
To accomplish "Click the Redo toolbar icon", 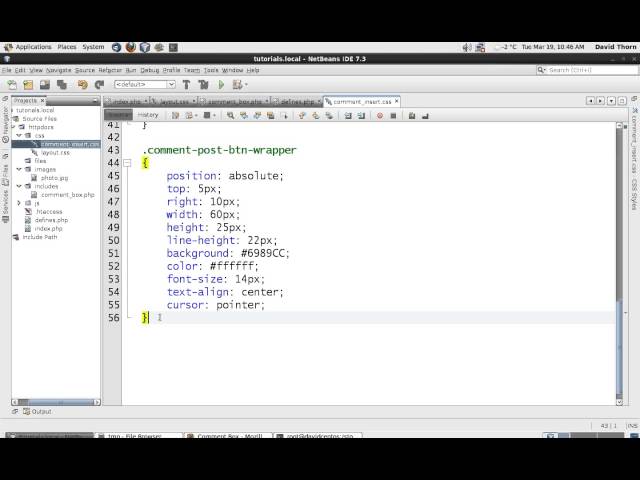I will tap(99, 84).
